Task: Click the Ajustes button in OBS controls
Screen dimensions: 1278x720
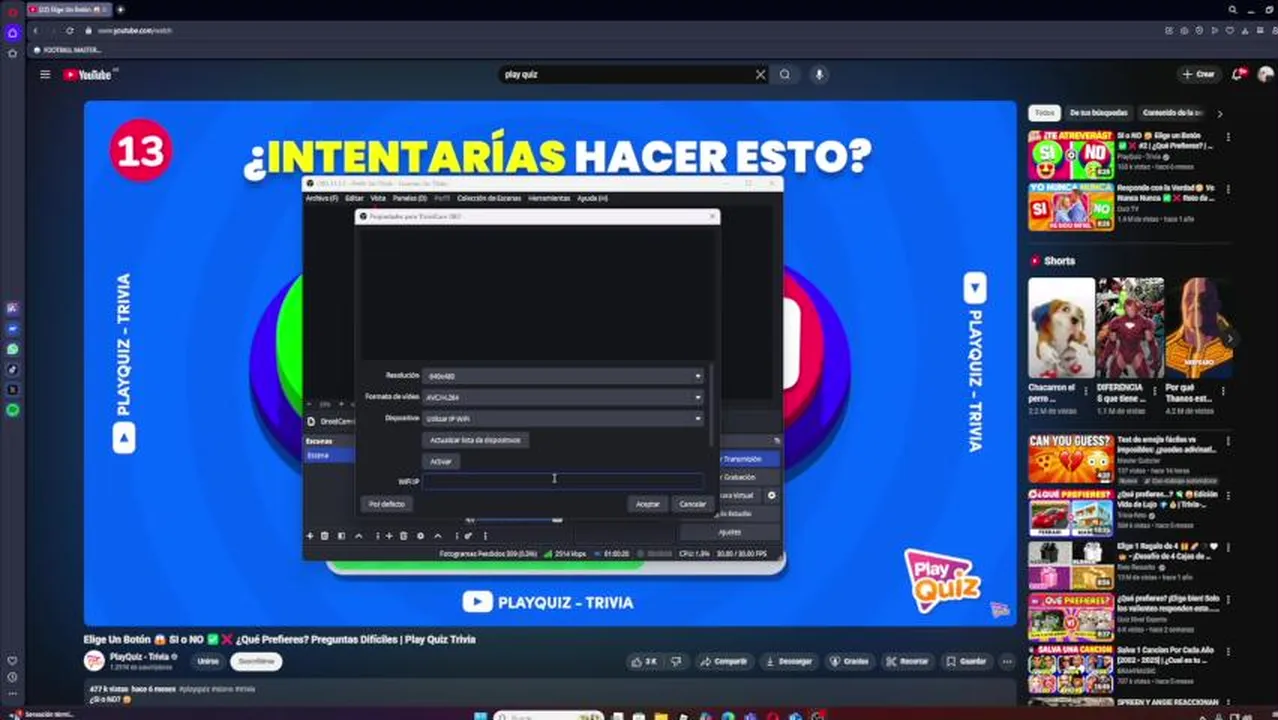Action: click(x=730, y=532)
